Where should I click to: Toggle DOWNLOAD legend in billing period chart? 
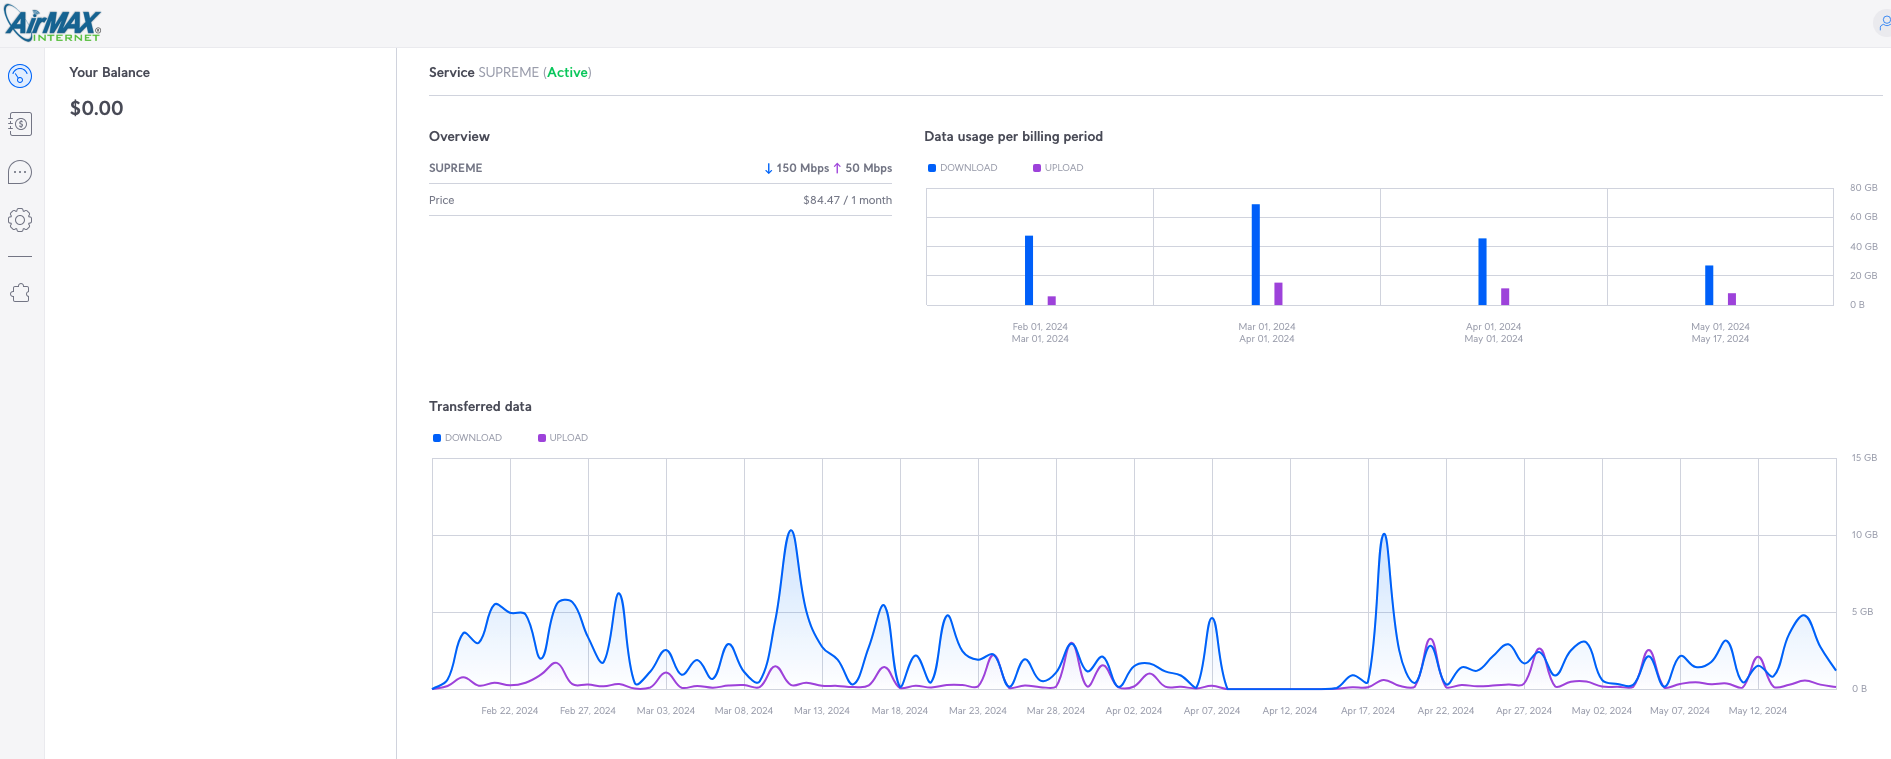(x=963, y=168)
